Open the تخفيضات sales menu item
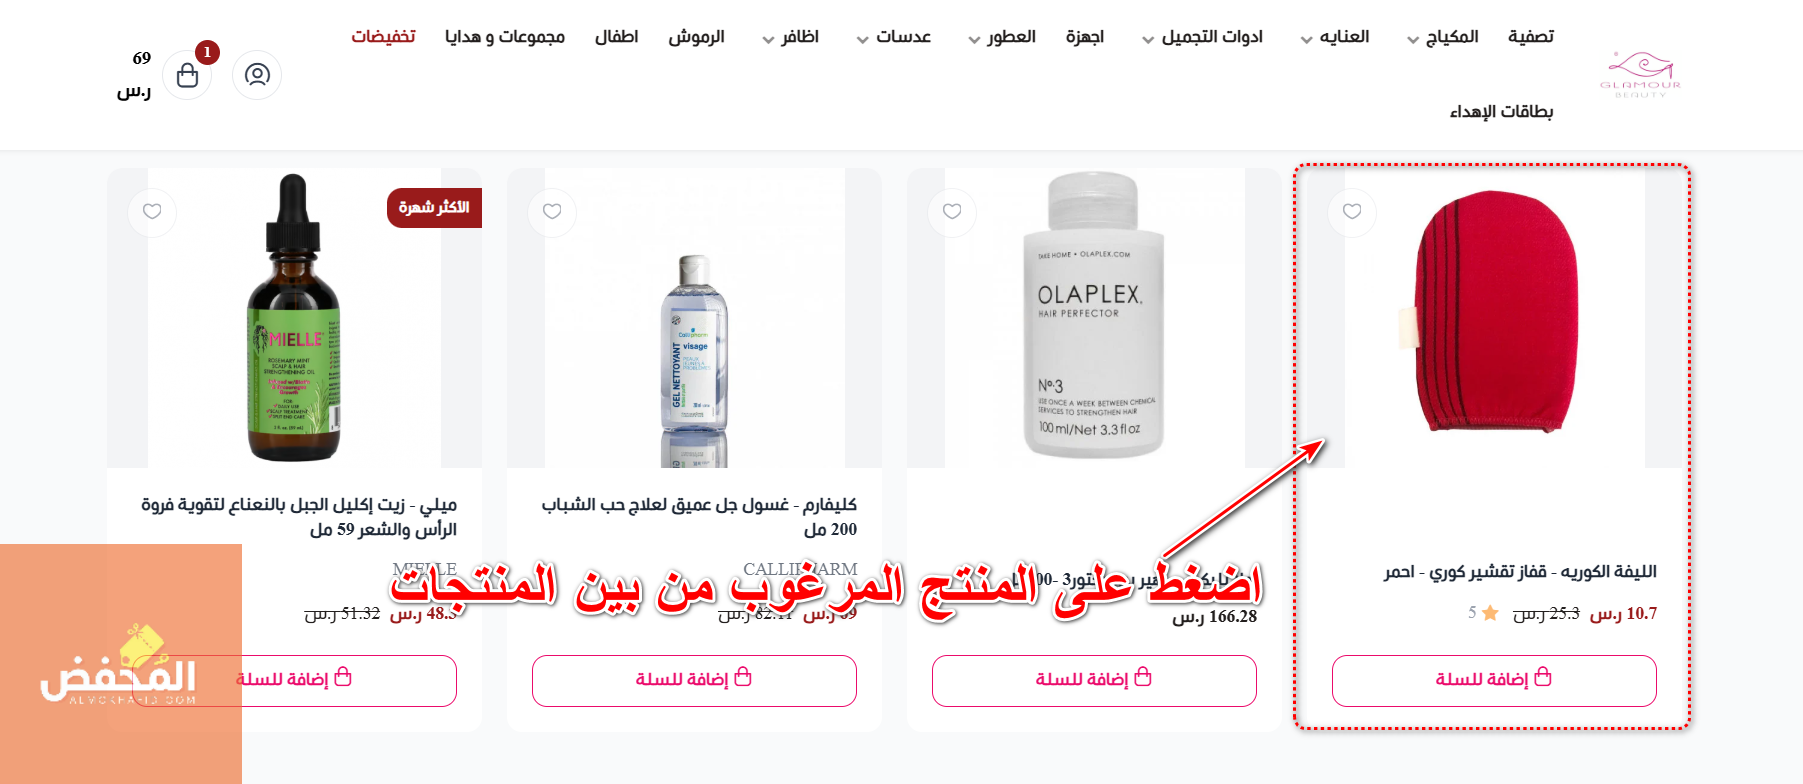The height and width of the screenshot is (784, 1803). [x=383, y=37]
